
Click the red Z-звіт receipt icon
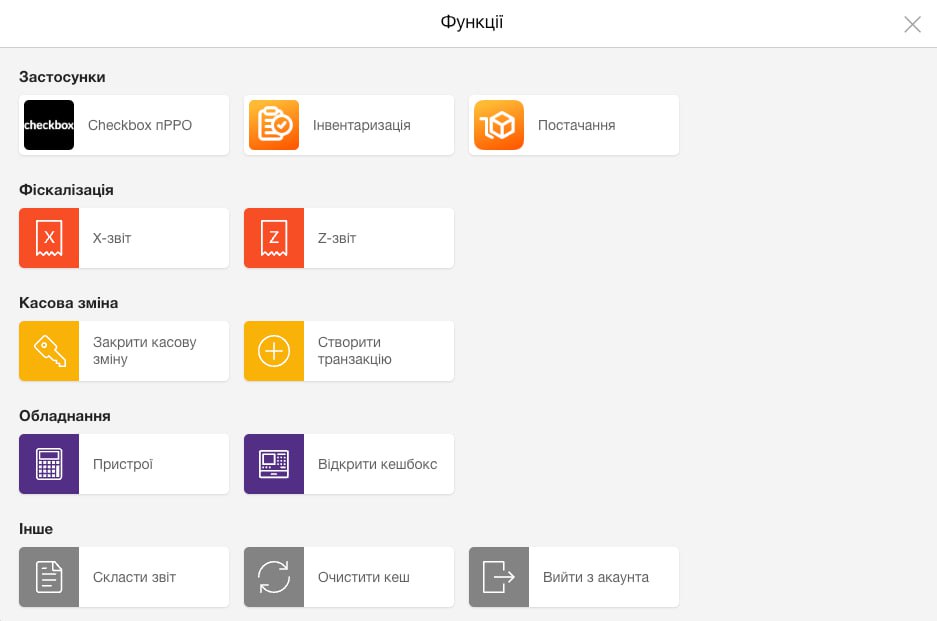(x=274, y=238)
